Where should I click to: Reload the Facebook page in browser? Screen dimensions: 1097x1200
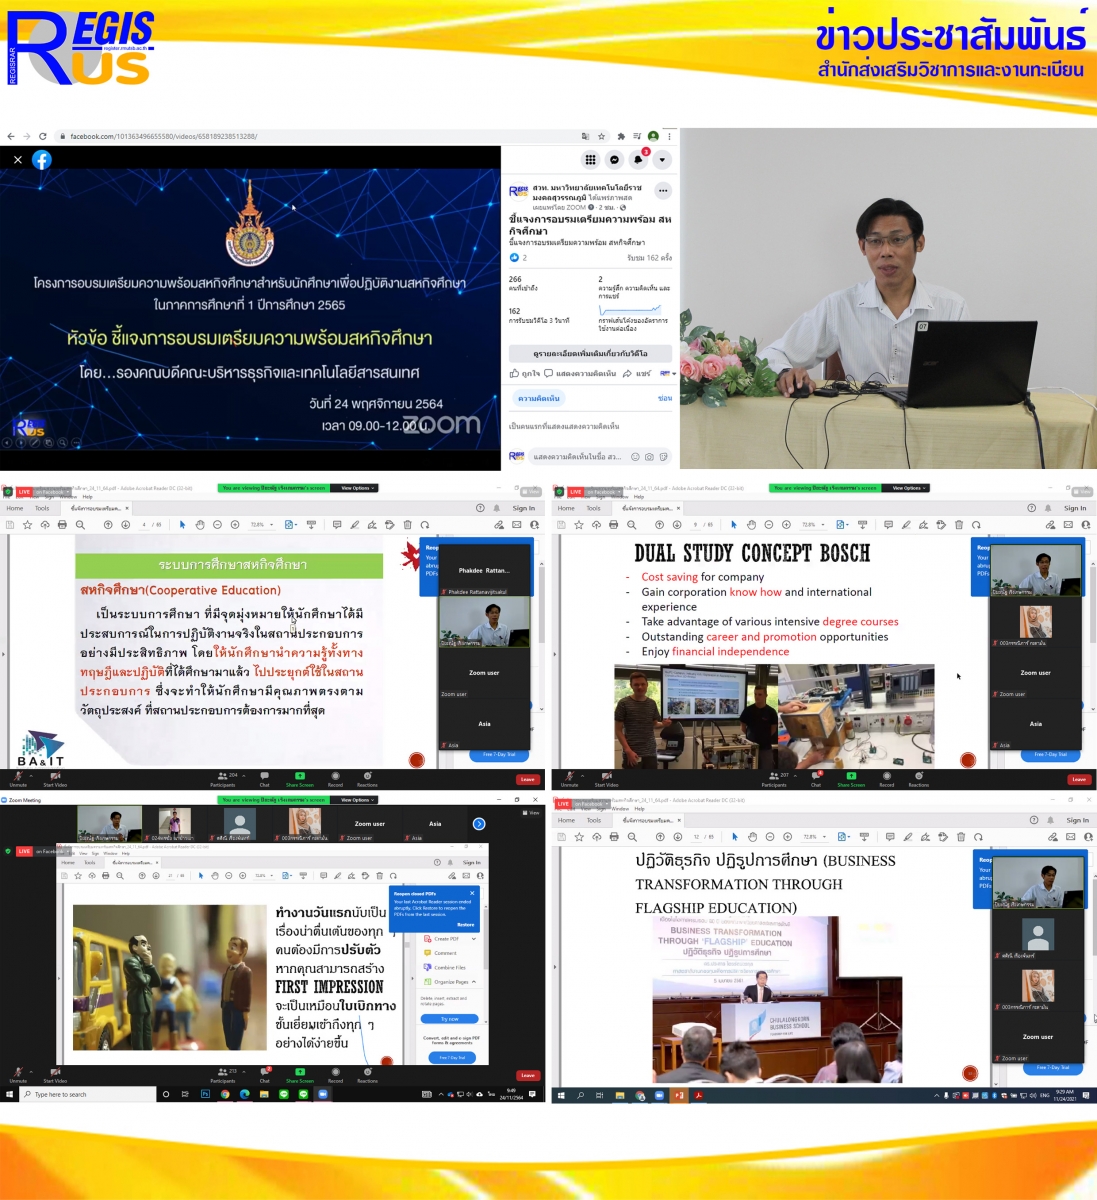42,136
